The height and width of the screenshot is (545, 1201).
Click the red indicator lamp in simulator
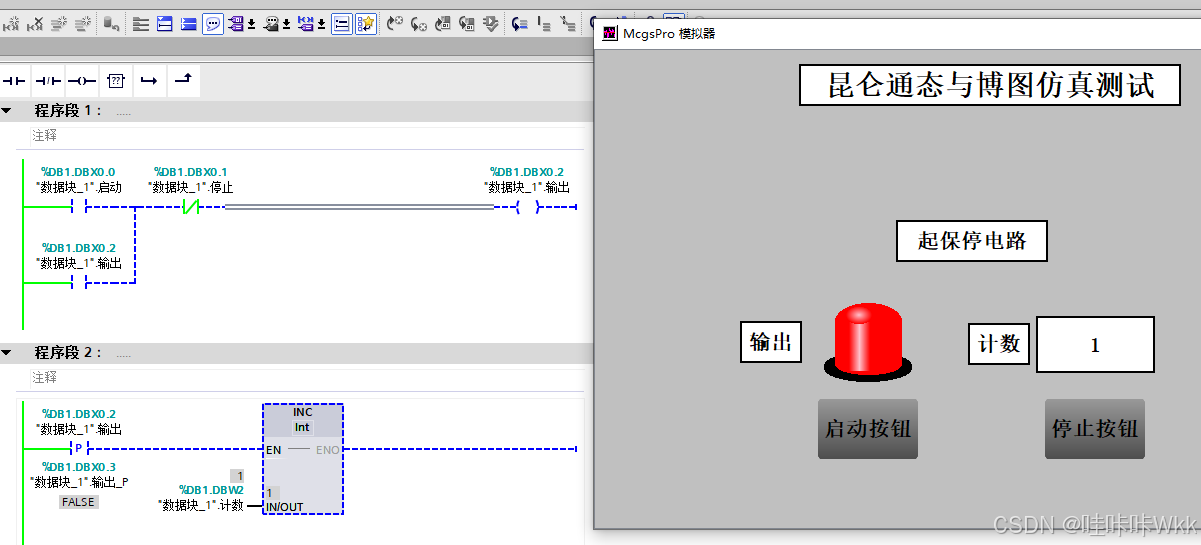867,342
